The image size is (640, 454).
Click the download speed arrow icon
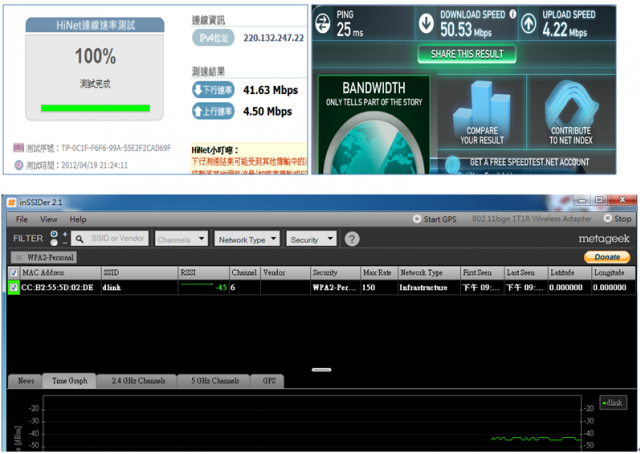coord(426,23)
